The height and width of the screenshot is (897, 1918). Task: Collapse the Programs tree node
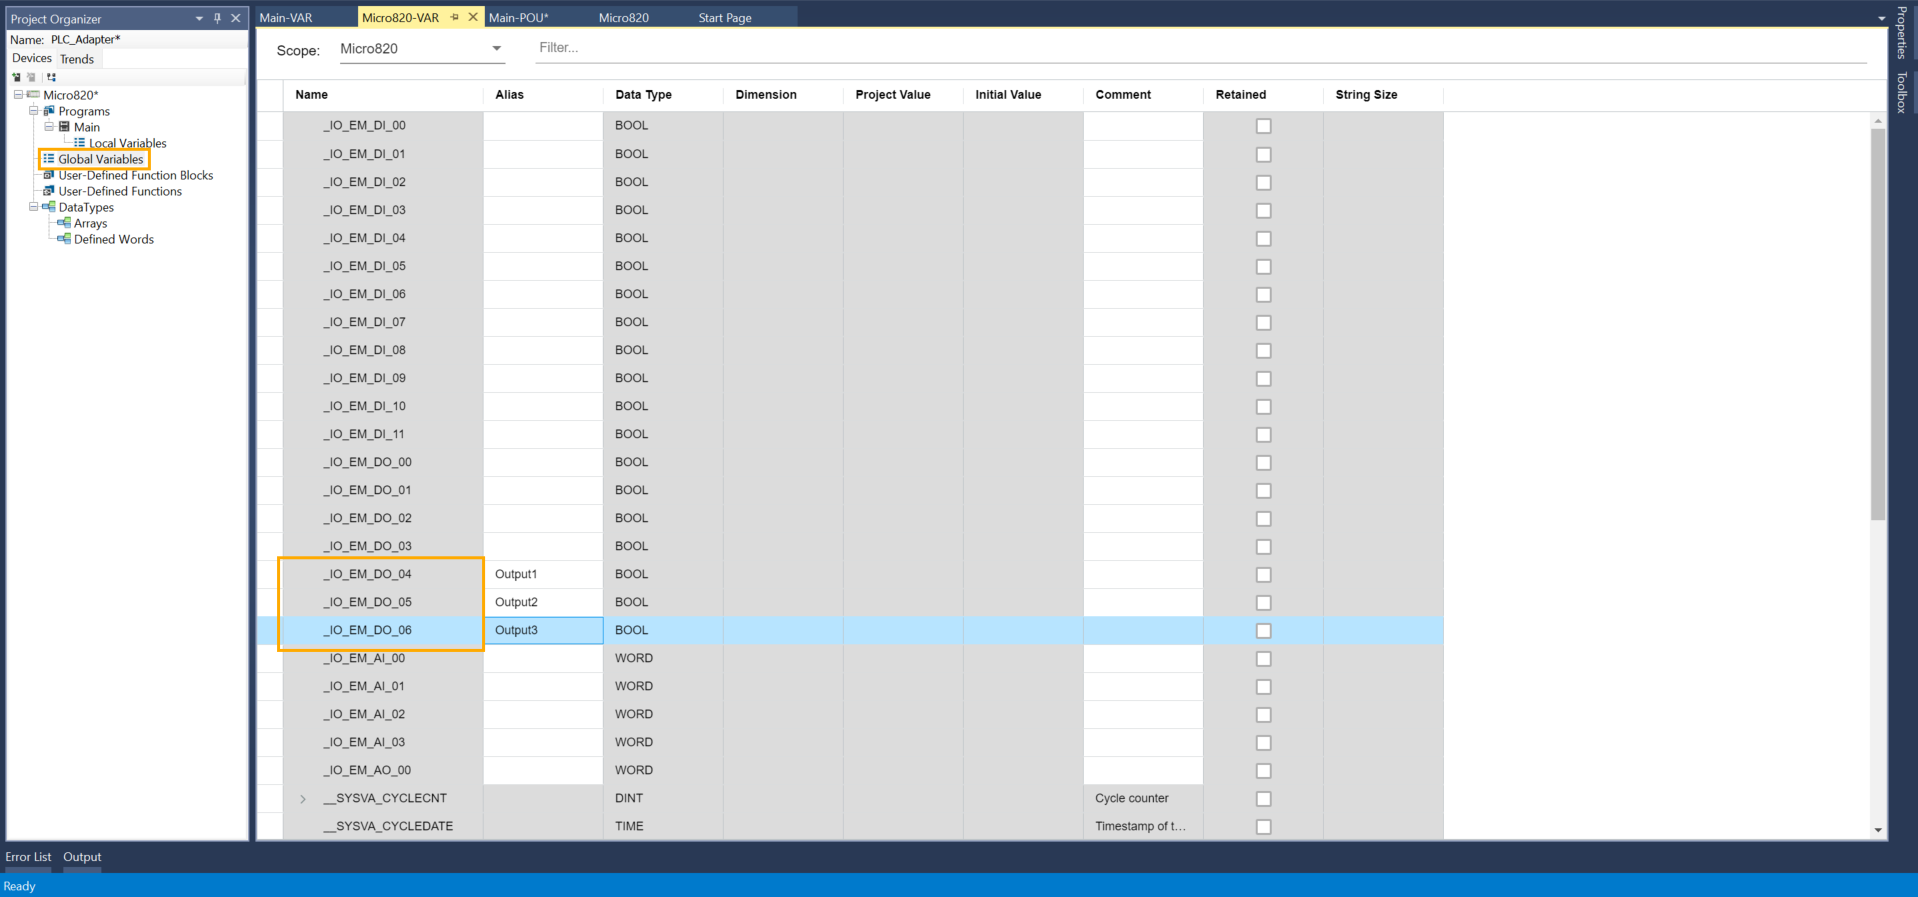pos(33,111)
